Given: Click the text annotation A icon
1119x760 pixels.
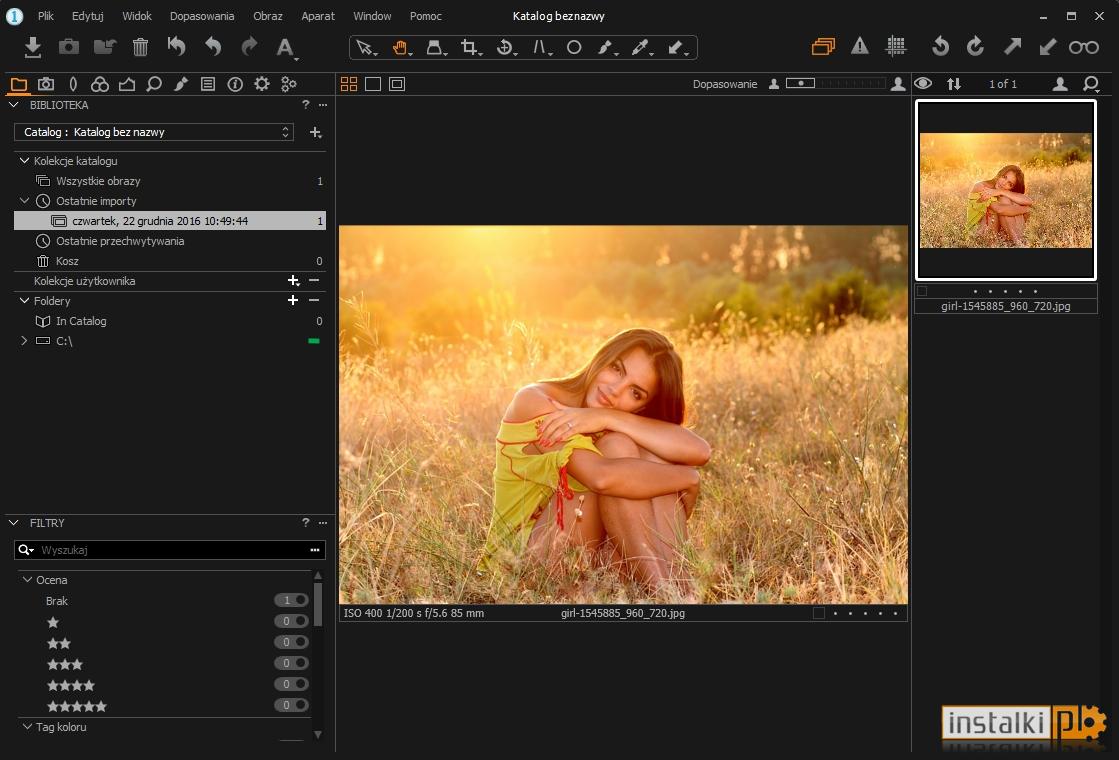Looking at the screenshot, I should click(285, 48).
